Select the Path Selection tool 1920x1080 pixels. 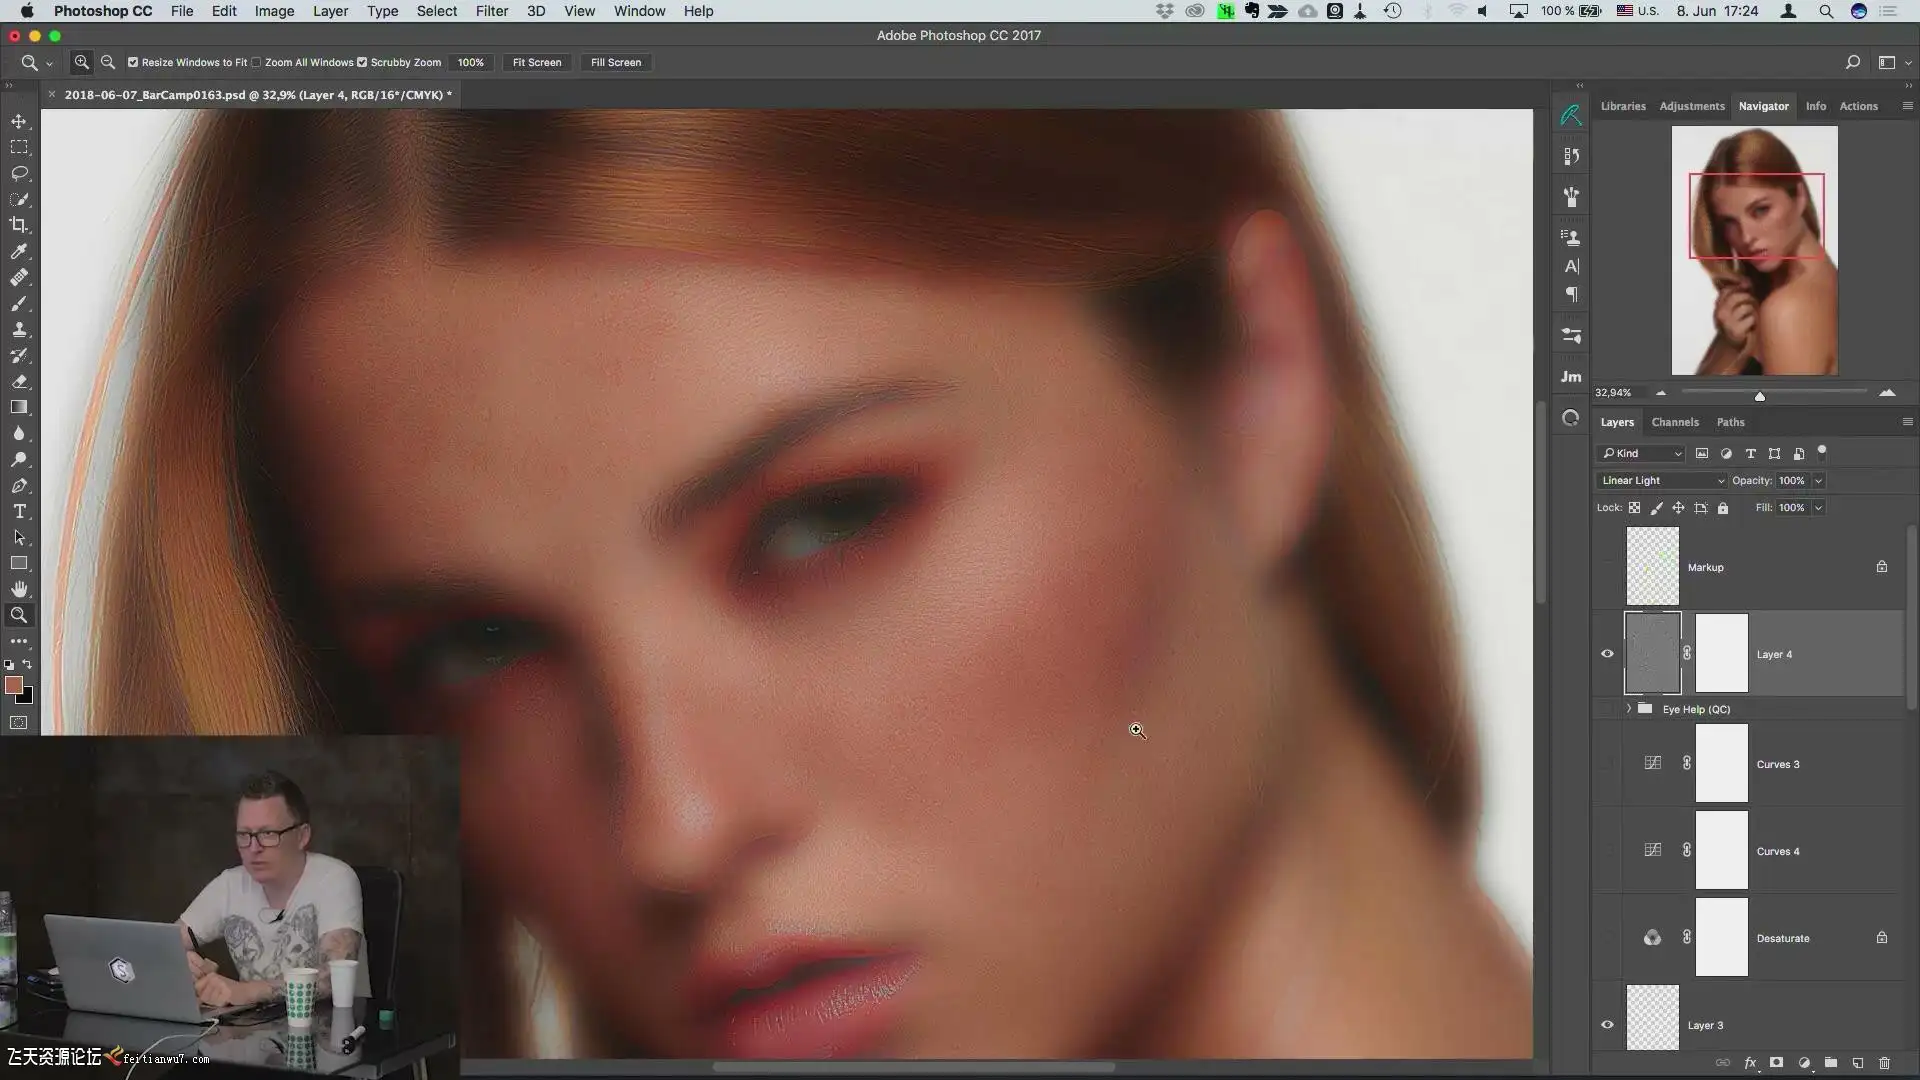19,537
